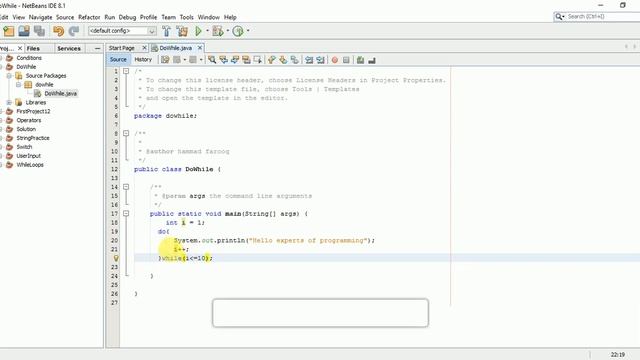Switch to the Files tab
This screenshot has height=360, width=640.
tap(33, 48)
